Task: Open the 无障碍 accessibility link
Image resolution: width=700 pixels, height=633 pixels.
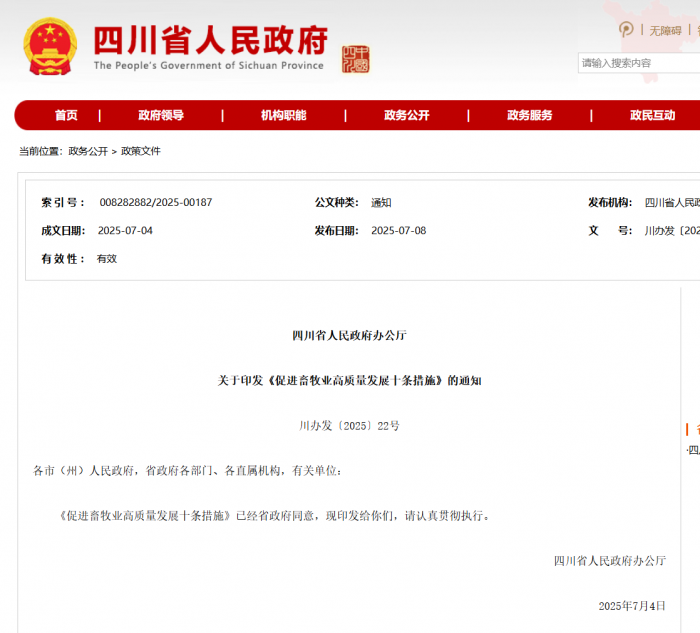Action: pos(665,30)
